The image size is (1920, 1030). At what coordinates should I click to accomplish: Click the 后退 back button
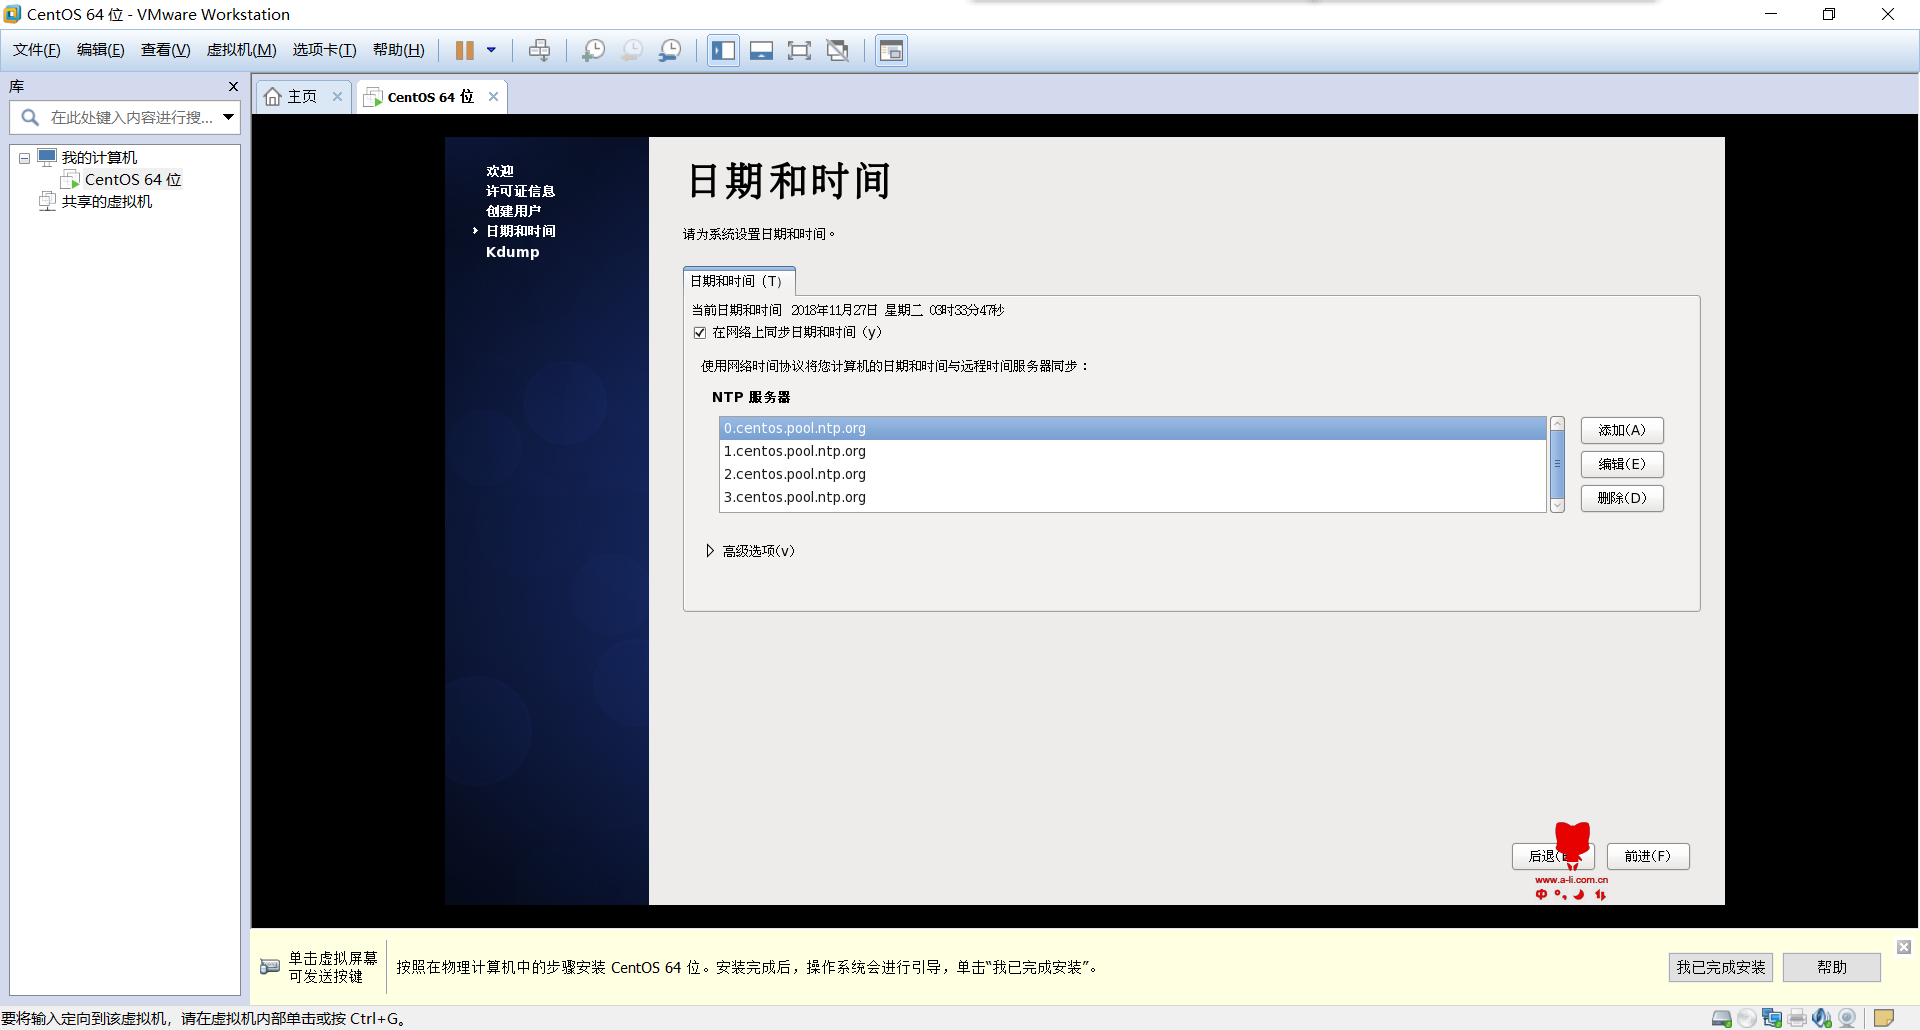(1552, 856)
